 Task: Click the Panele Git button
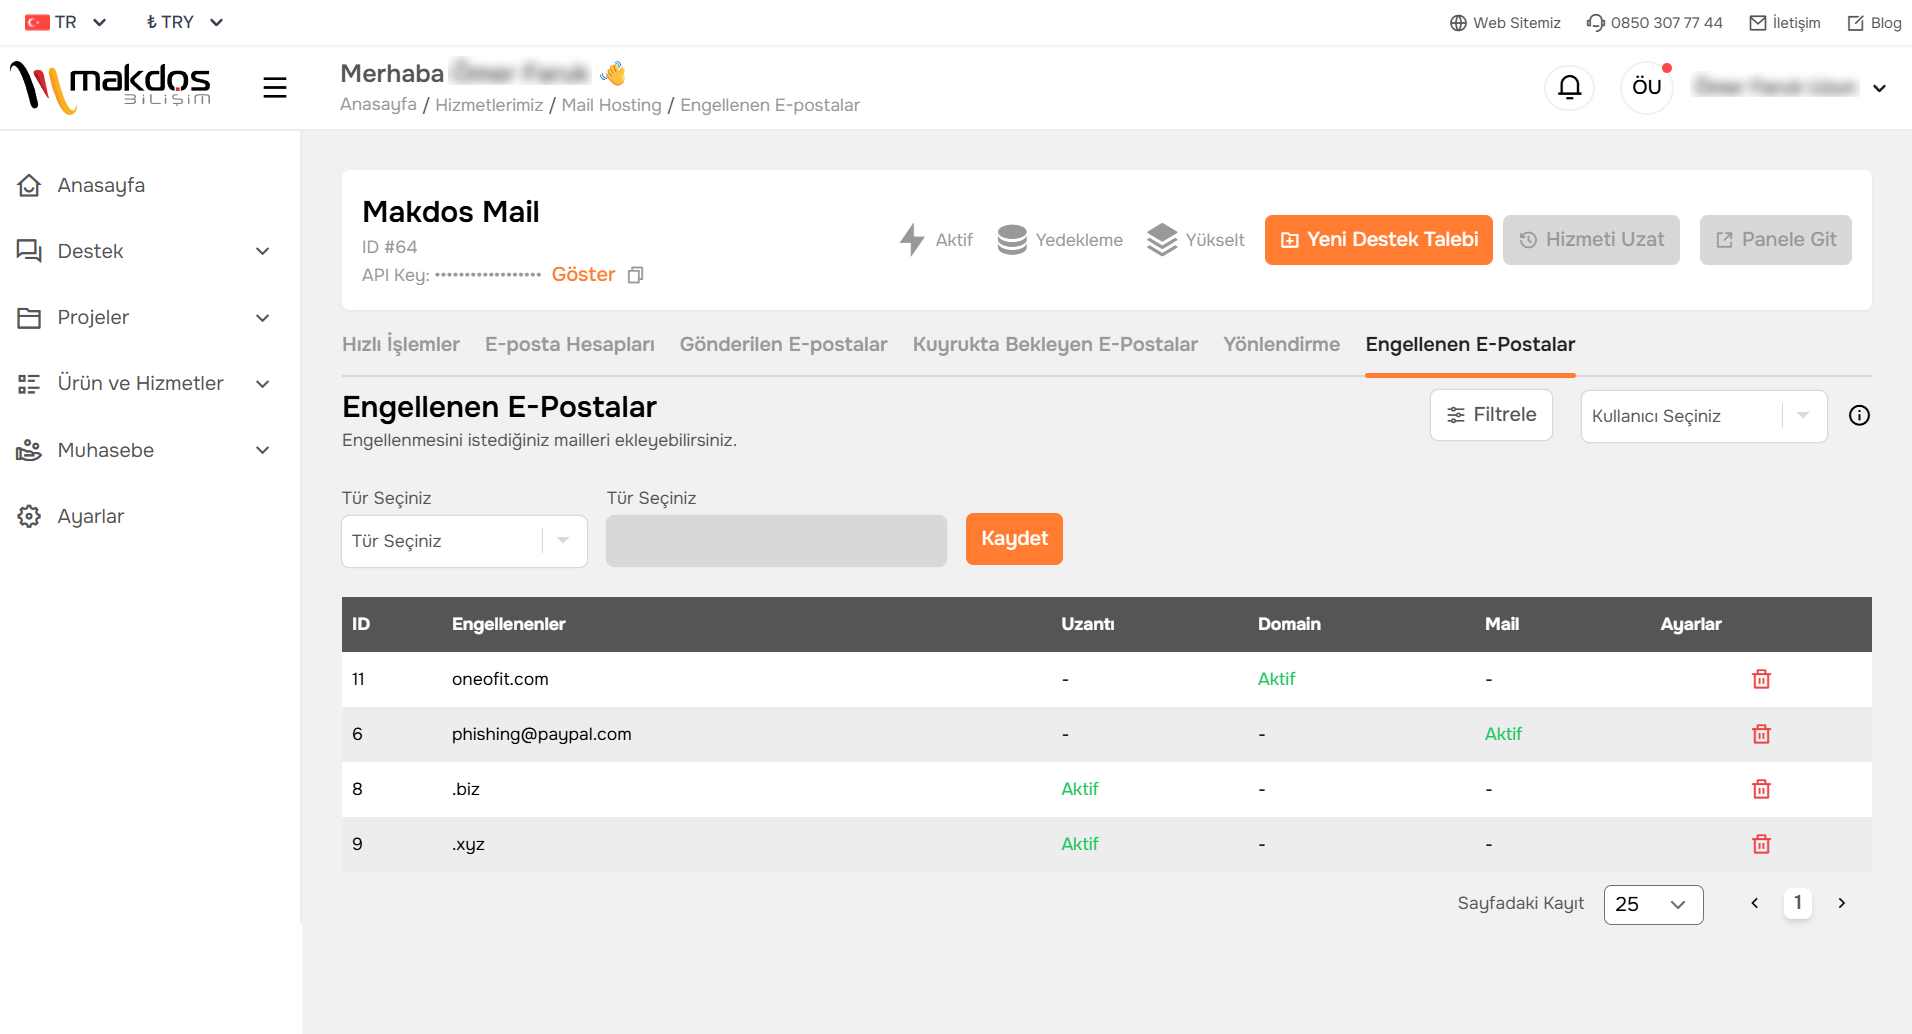coord(1776,240)
